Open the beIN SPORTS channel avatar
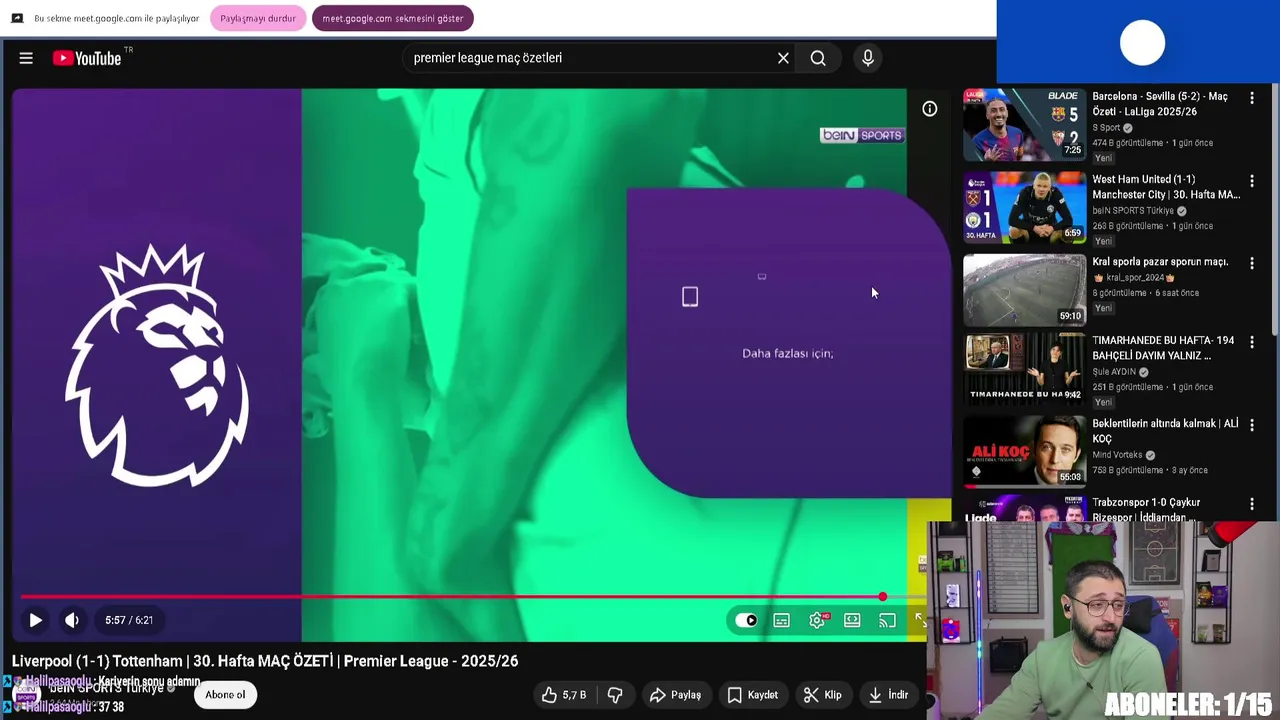The width and height of the screenshot is (1280, 720). [26, 694]
